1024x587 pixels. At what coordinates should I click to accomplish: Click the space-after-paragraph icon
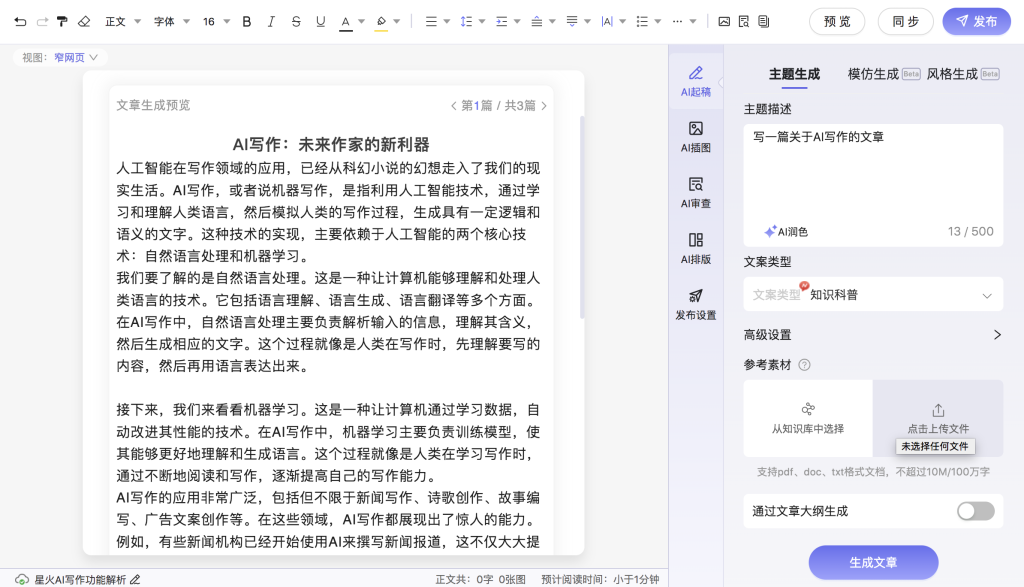[x=572, y=22]
